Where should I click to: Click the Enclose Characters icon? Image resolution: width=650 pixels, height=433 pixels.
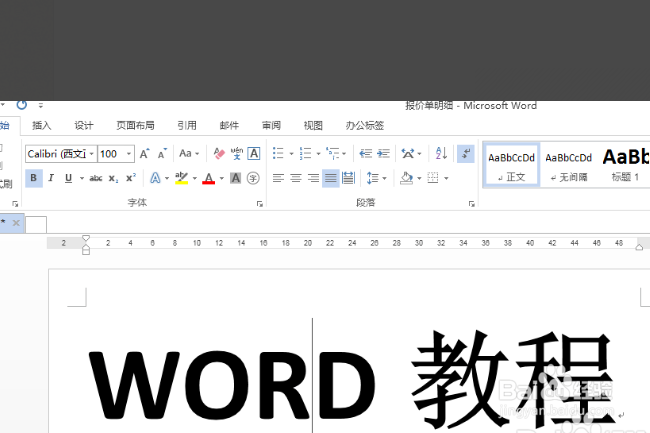pos(253,178)
